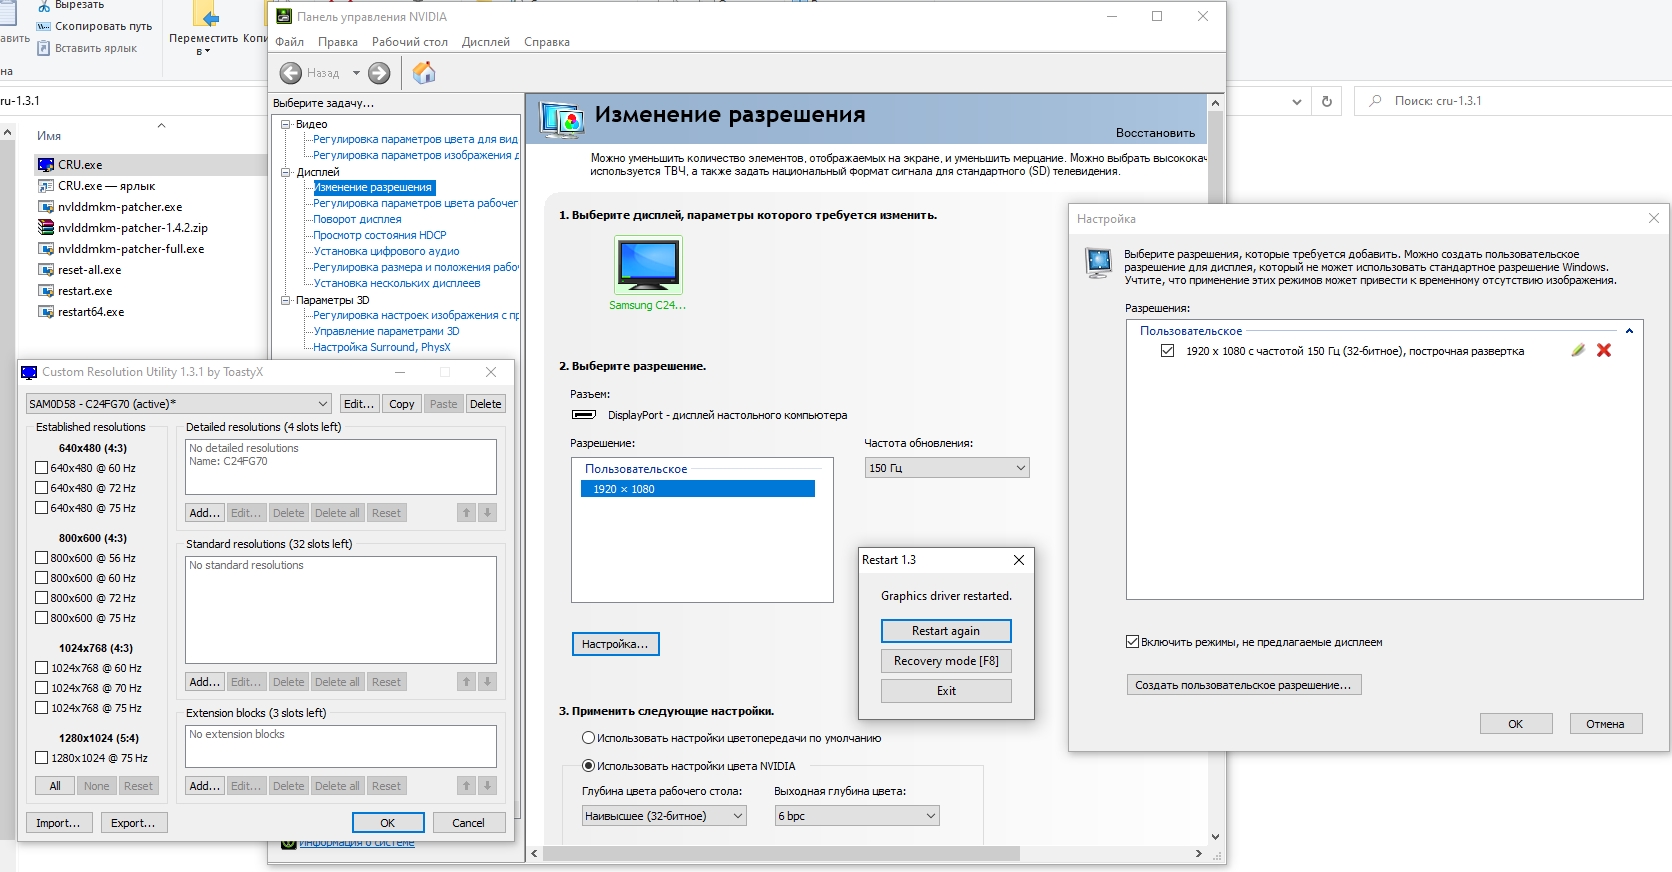Image resolution: width=1672 pixels, height=872 pixels.
Task: Close the Restart 1.3 dialog
Action: [1018, 560]
